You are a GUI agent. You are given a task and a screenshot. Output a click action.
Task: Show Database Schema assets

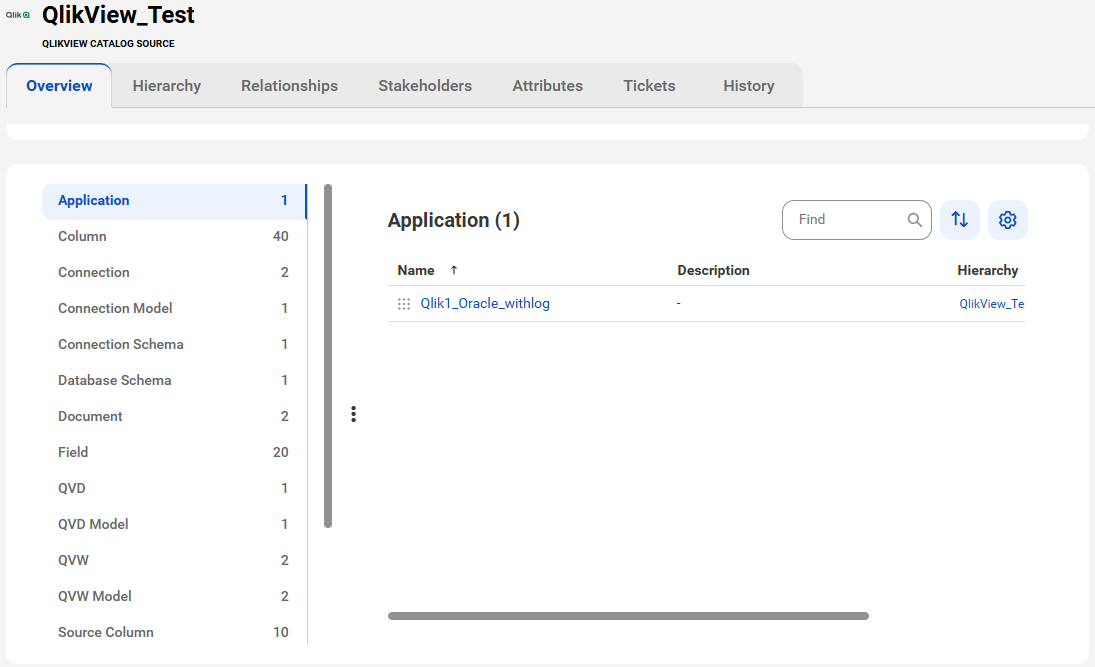[173, 381]
